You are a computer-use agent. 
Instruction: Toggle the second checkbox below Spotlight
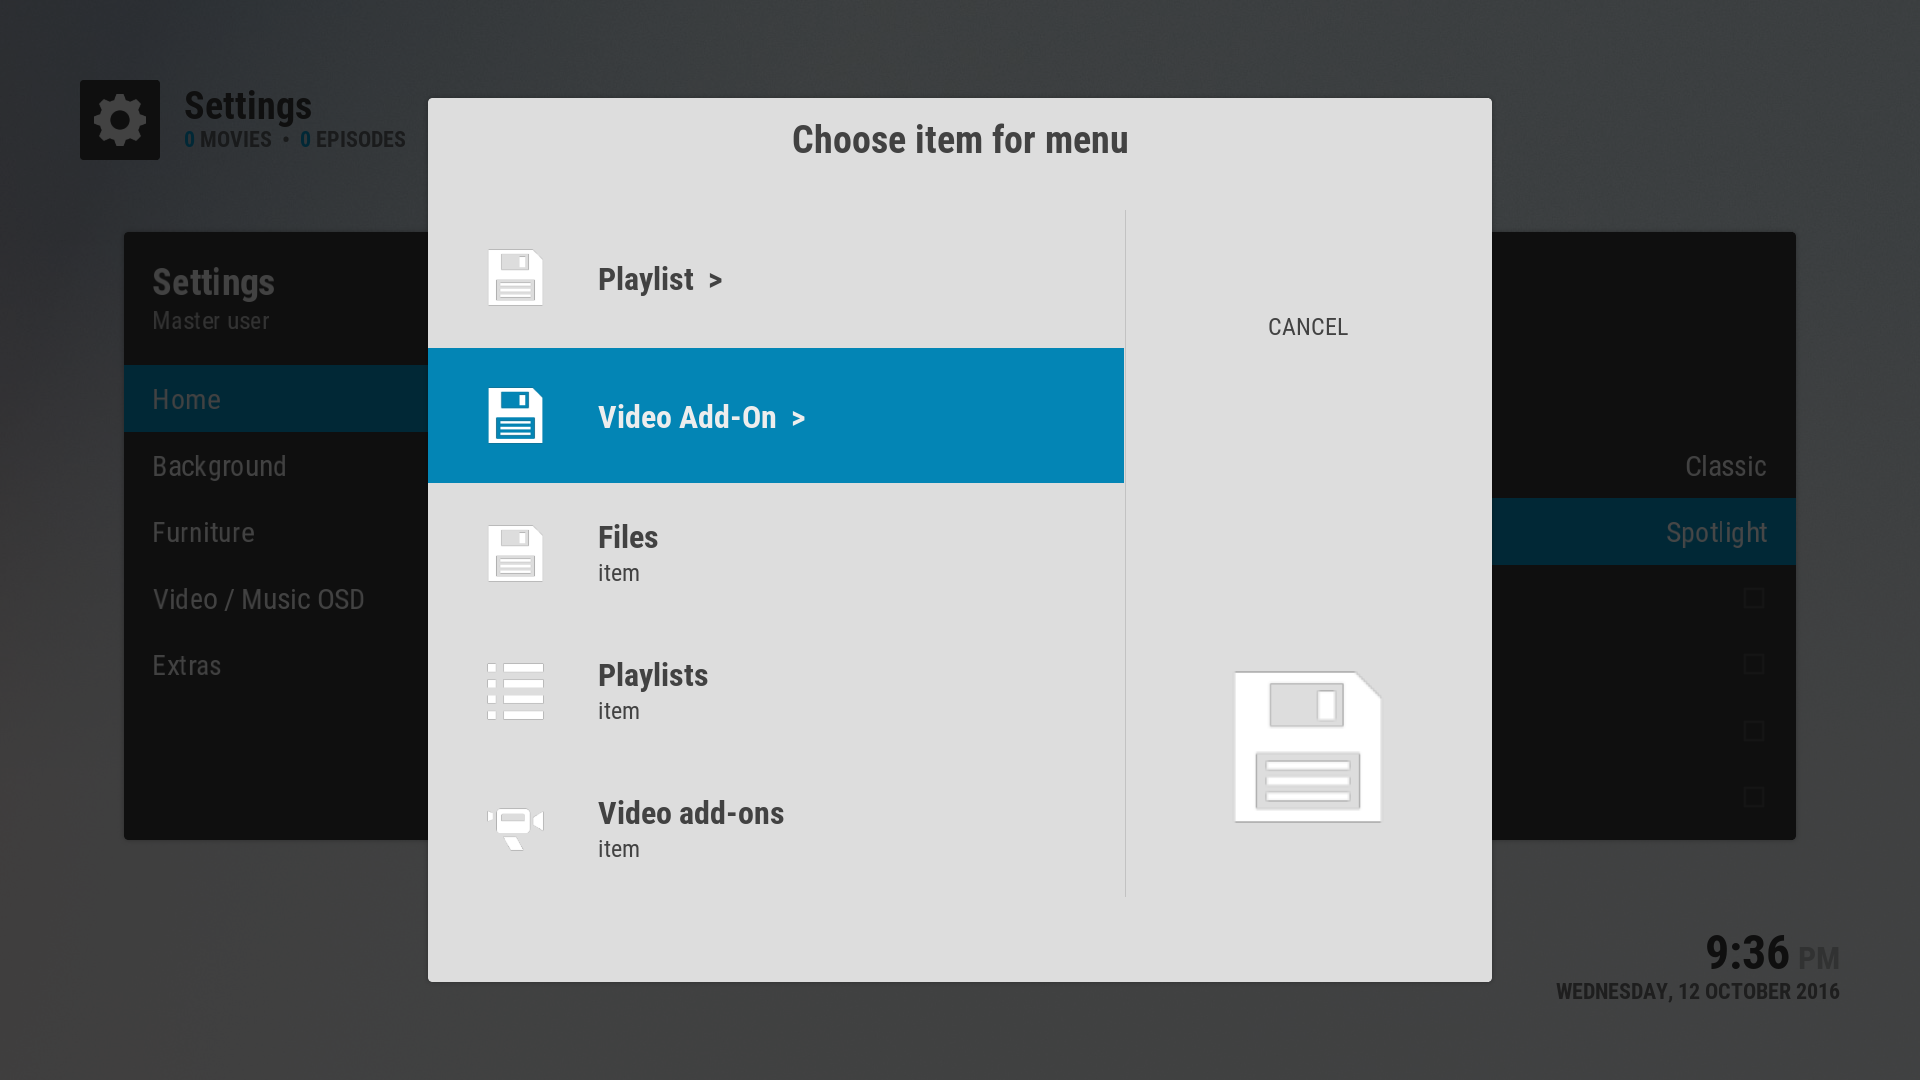(1753, 665)
